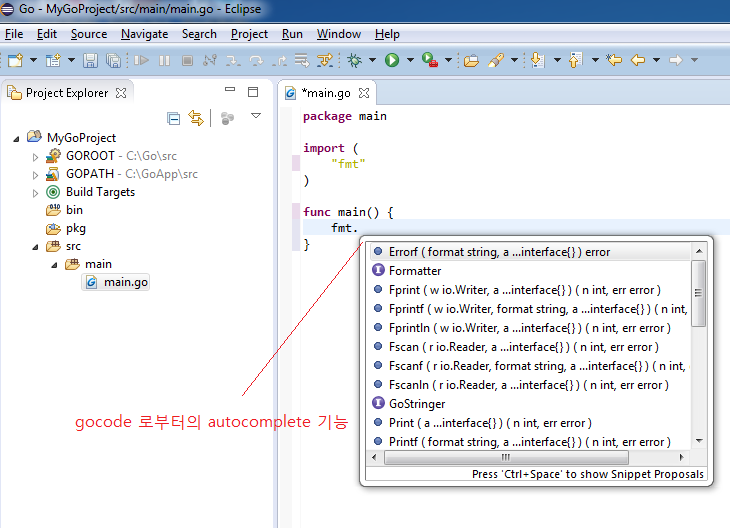
Task: Click the autocomplete horizontal scrollbar right arrow
Action: (x=682, y=457)
